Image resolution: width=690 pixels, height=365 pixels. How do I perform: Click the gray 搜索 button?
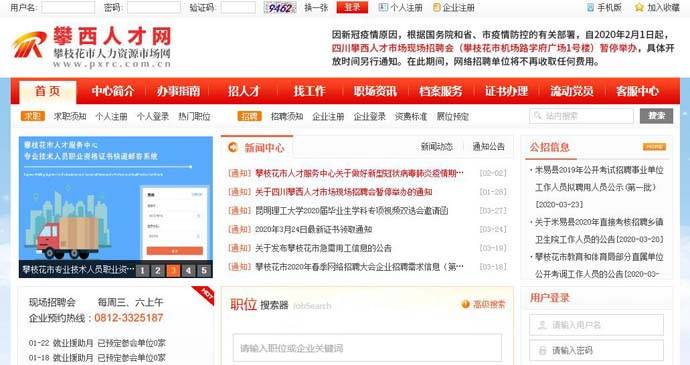656,116
